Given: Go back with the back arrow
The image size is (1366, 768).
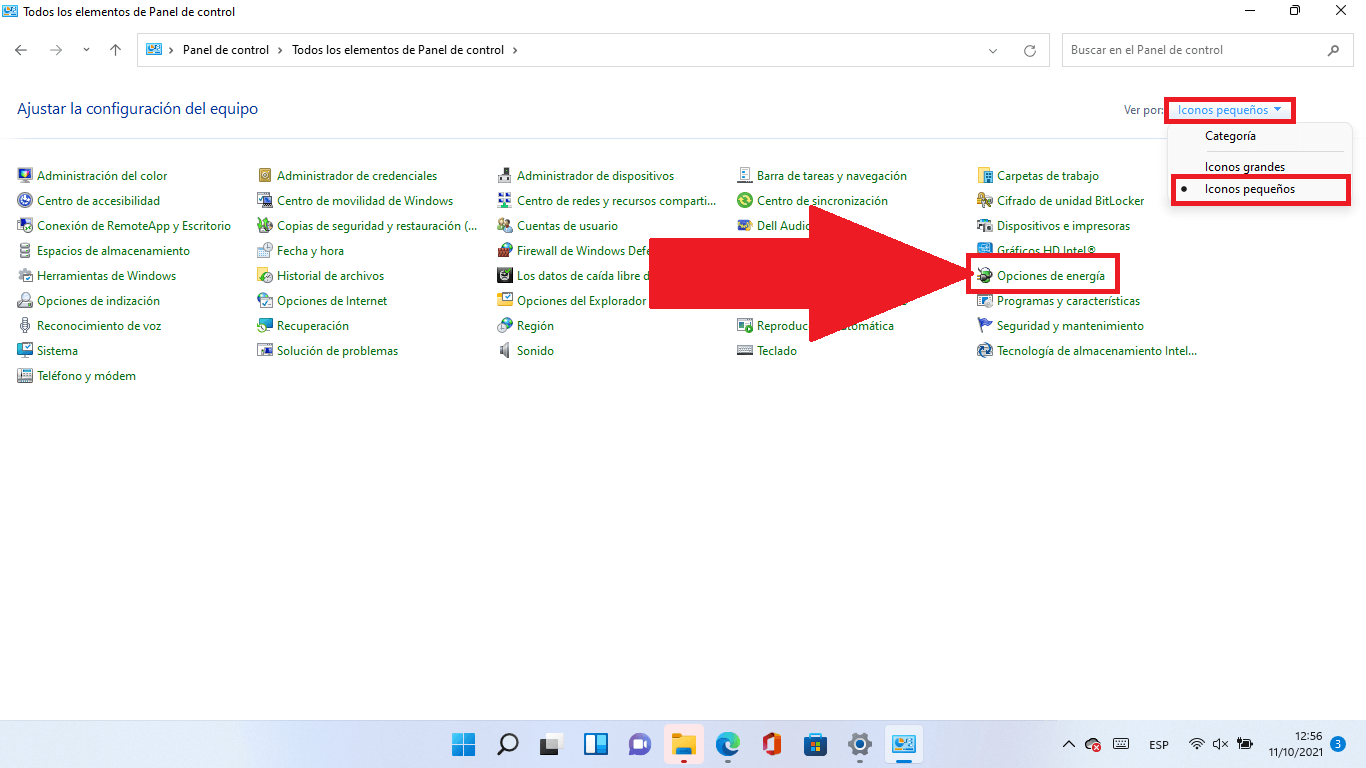Looking at the screenshot, I should click(x=21, y=50).
